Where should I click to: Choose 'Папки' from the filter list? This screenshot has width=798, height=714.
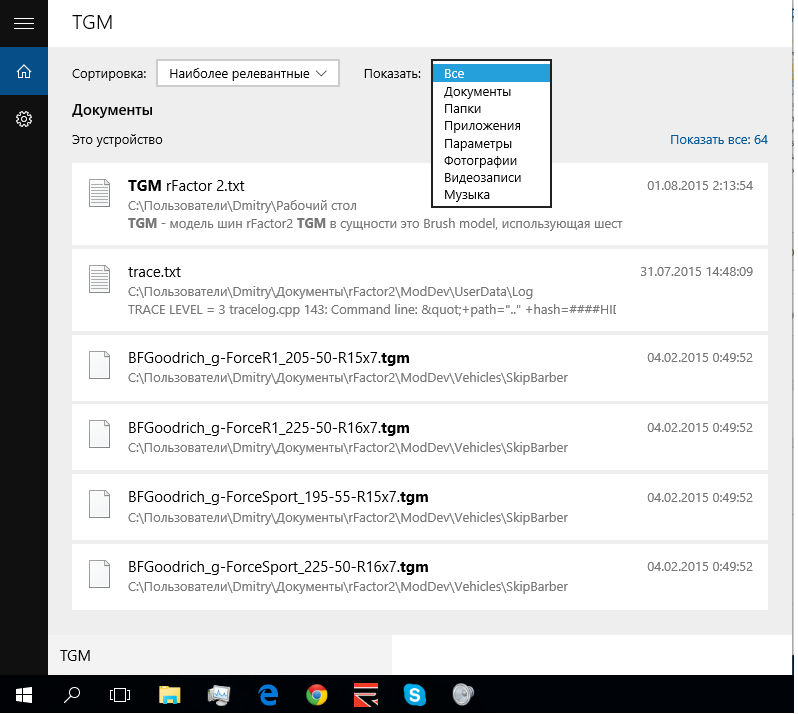pos(462,108)
